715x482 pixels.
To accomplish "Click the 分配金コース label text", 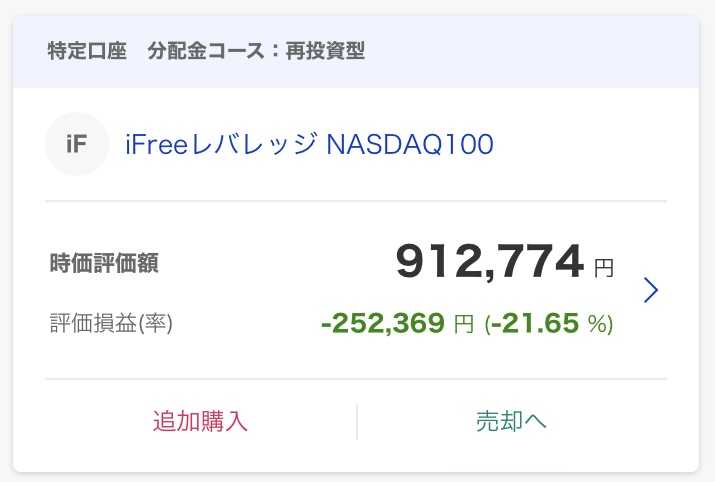I will [206, 51].
